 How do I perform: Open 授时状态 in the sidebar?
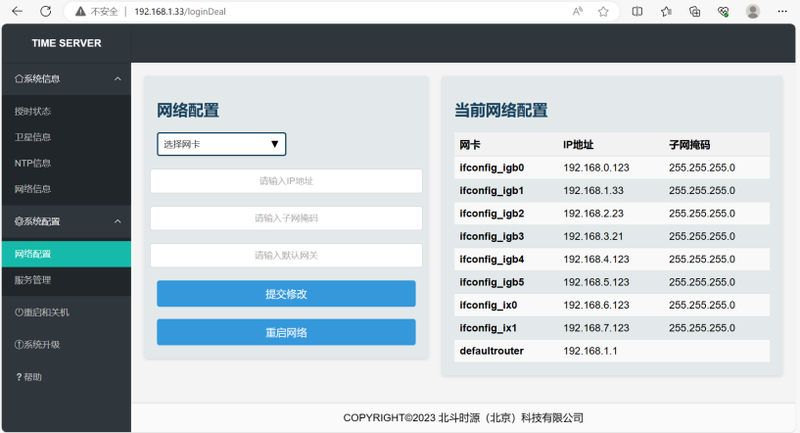33,111
